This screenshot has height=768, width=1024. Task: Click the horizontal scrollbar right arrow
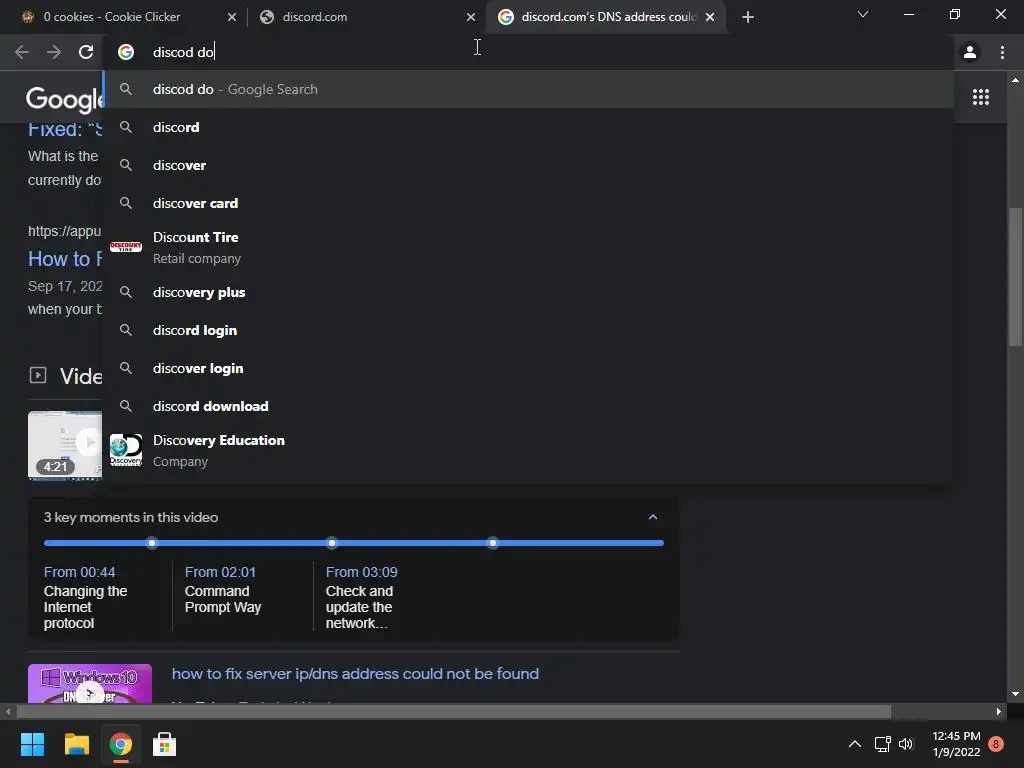coord(999,711)
